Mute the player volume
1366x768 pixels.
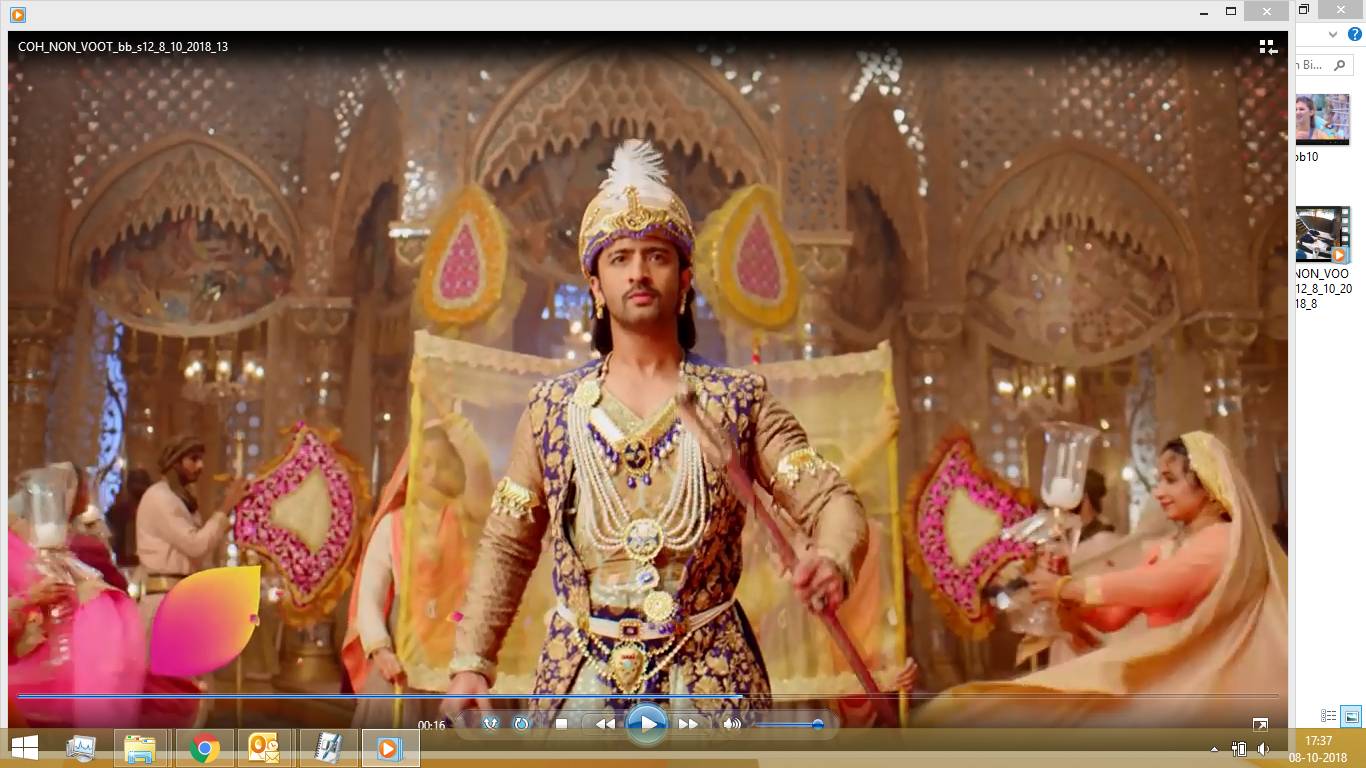point(732,724)
